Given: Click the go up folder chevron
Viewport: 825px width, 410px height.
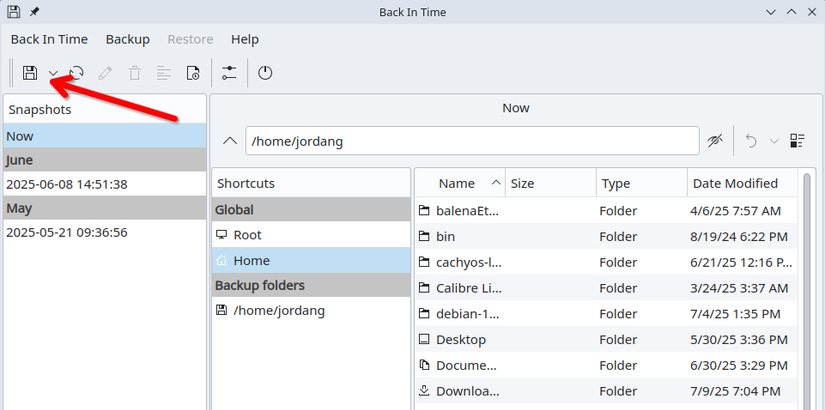Looking at the screenshot, I should pyautogui.click(x=230, y=141).
